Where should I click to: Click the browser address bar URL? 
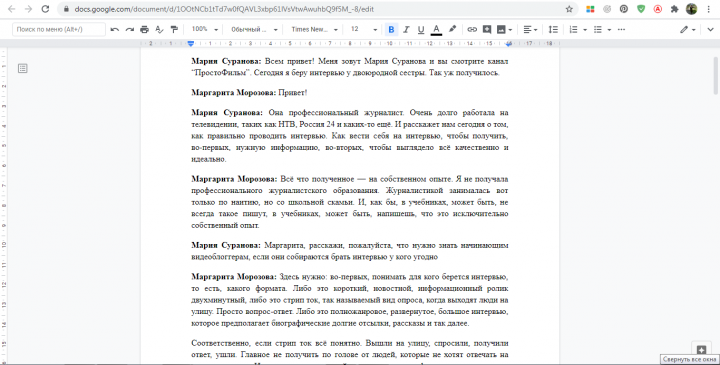(x=224, y=9)
